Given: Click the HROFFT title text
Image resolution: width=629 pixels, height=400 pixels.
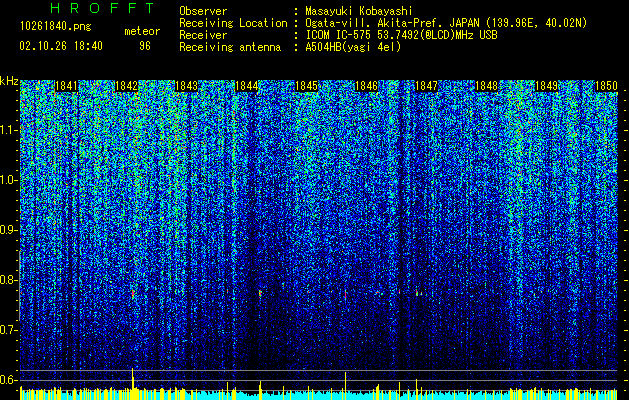Looking at the screenshot, I should 103,8.
